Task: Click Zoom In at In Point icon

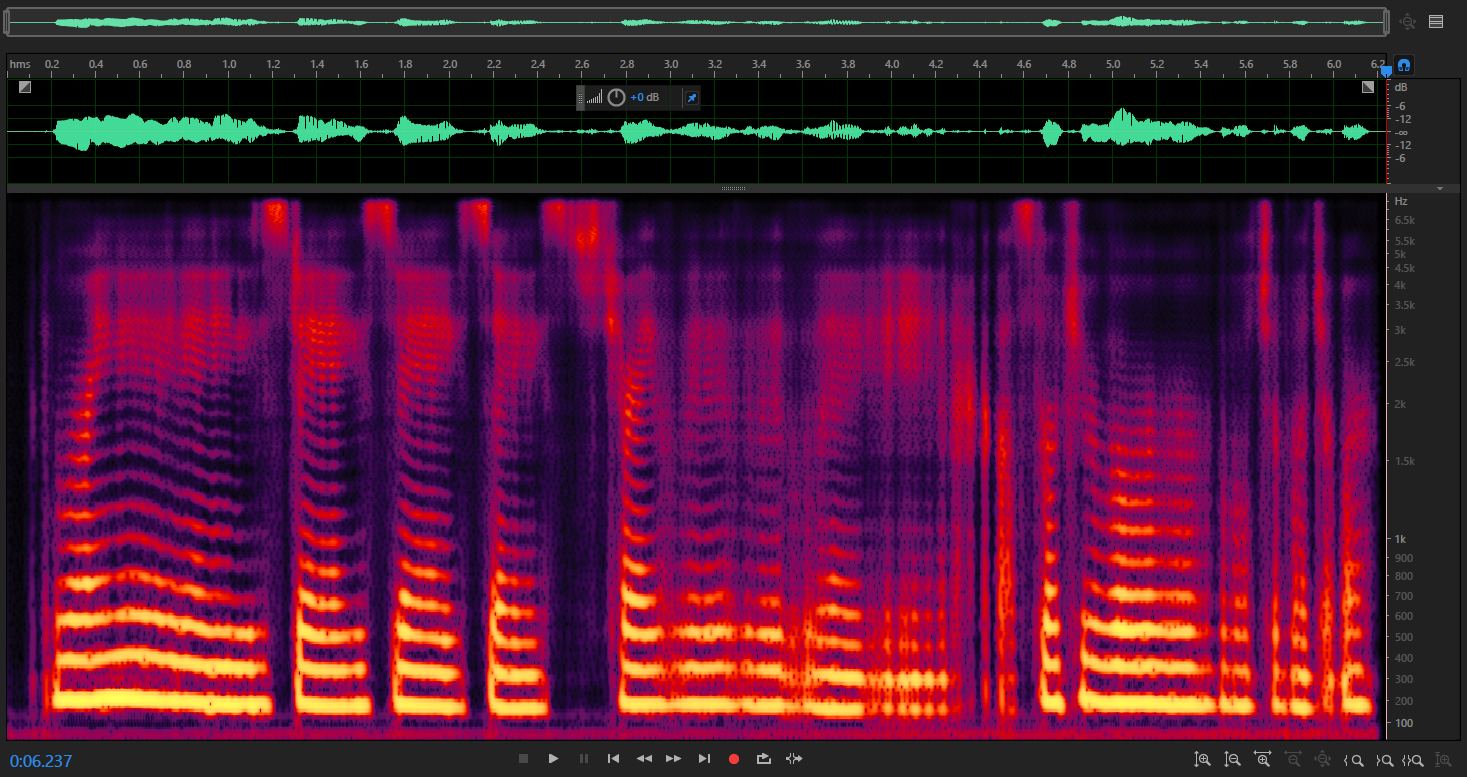Action: (x=1354, y=760)
